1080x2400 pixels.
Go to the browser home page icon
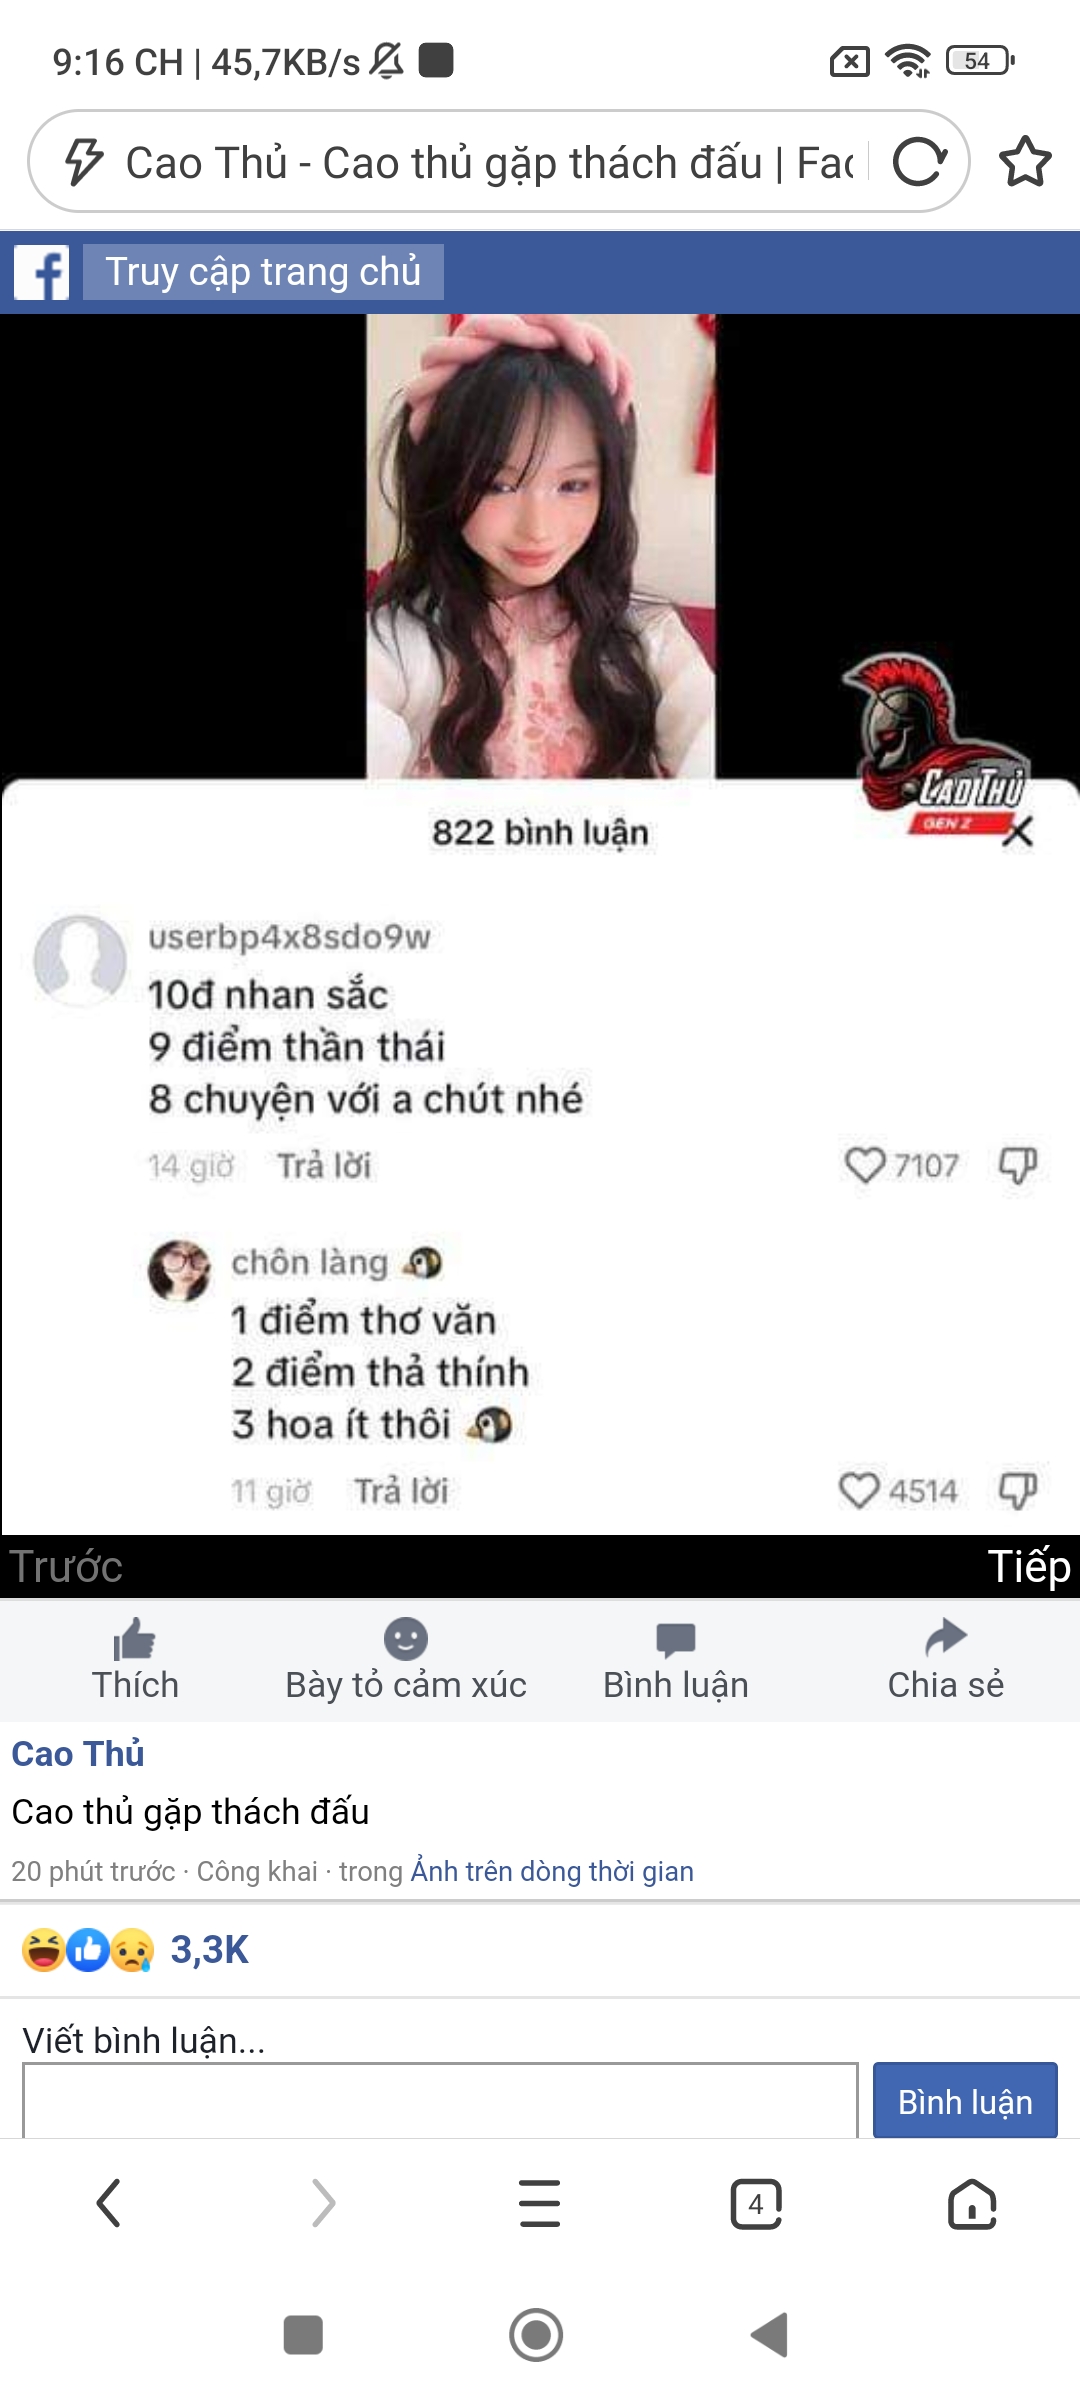(x=972, y=2203)
